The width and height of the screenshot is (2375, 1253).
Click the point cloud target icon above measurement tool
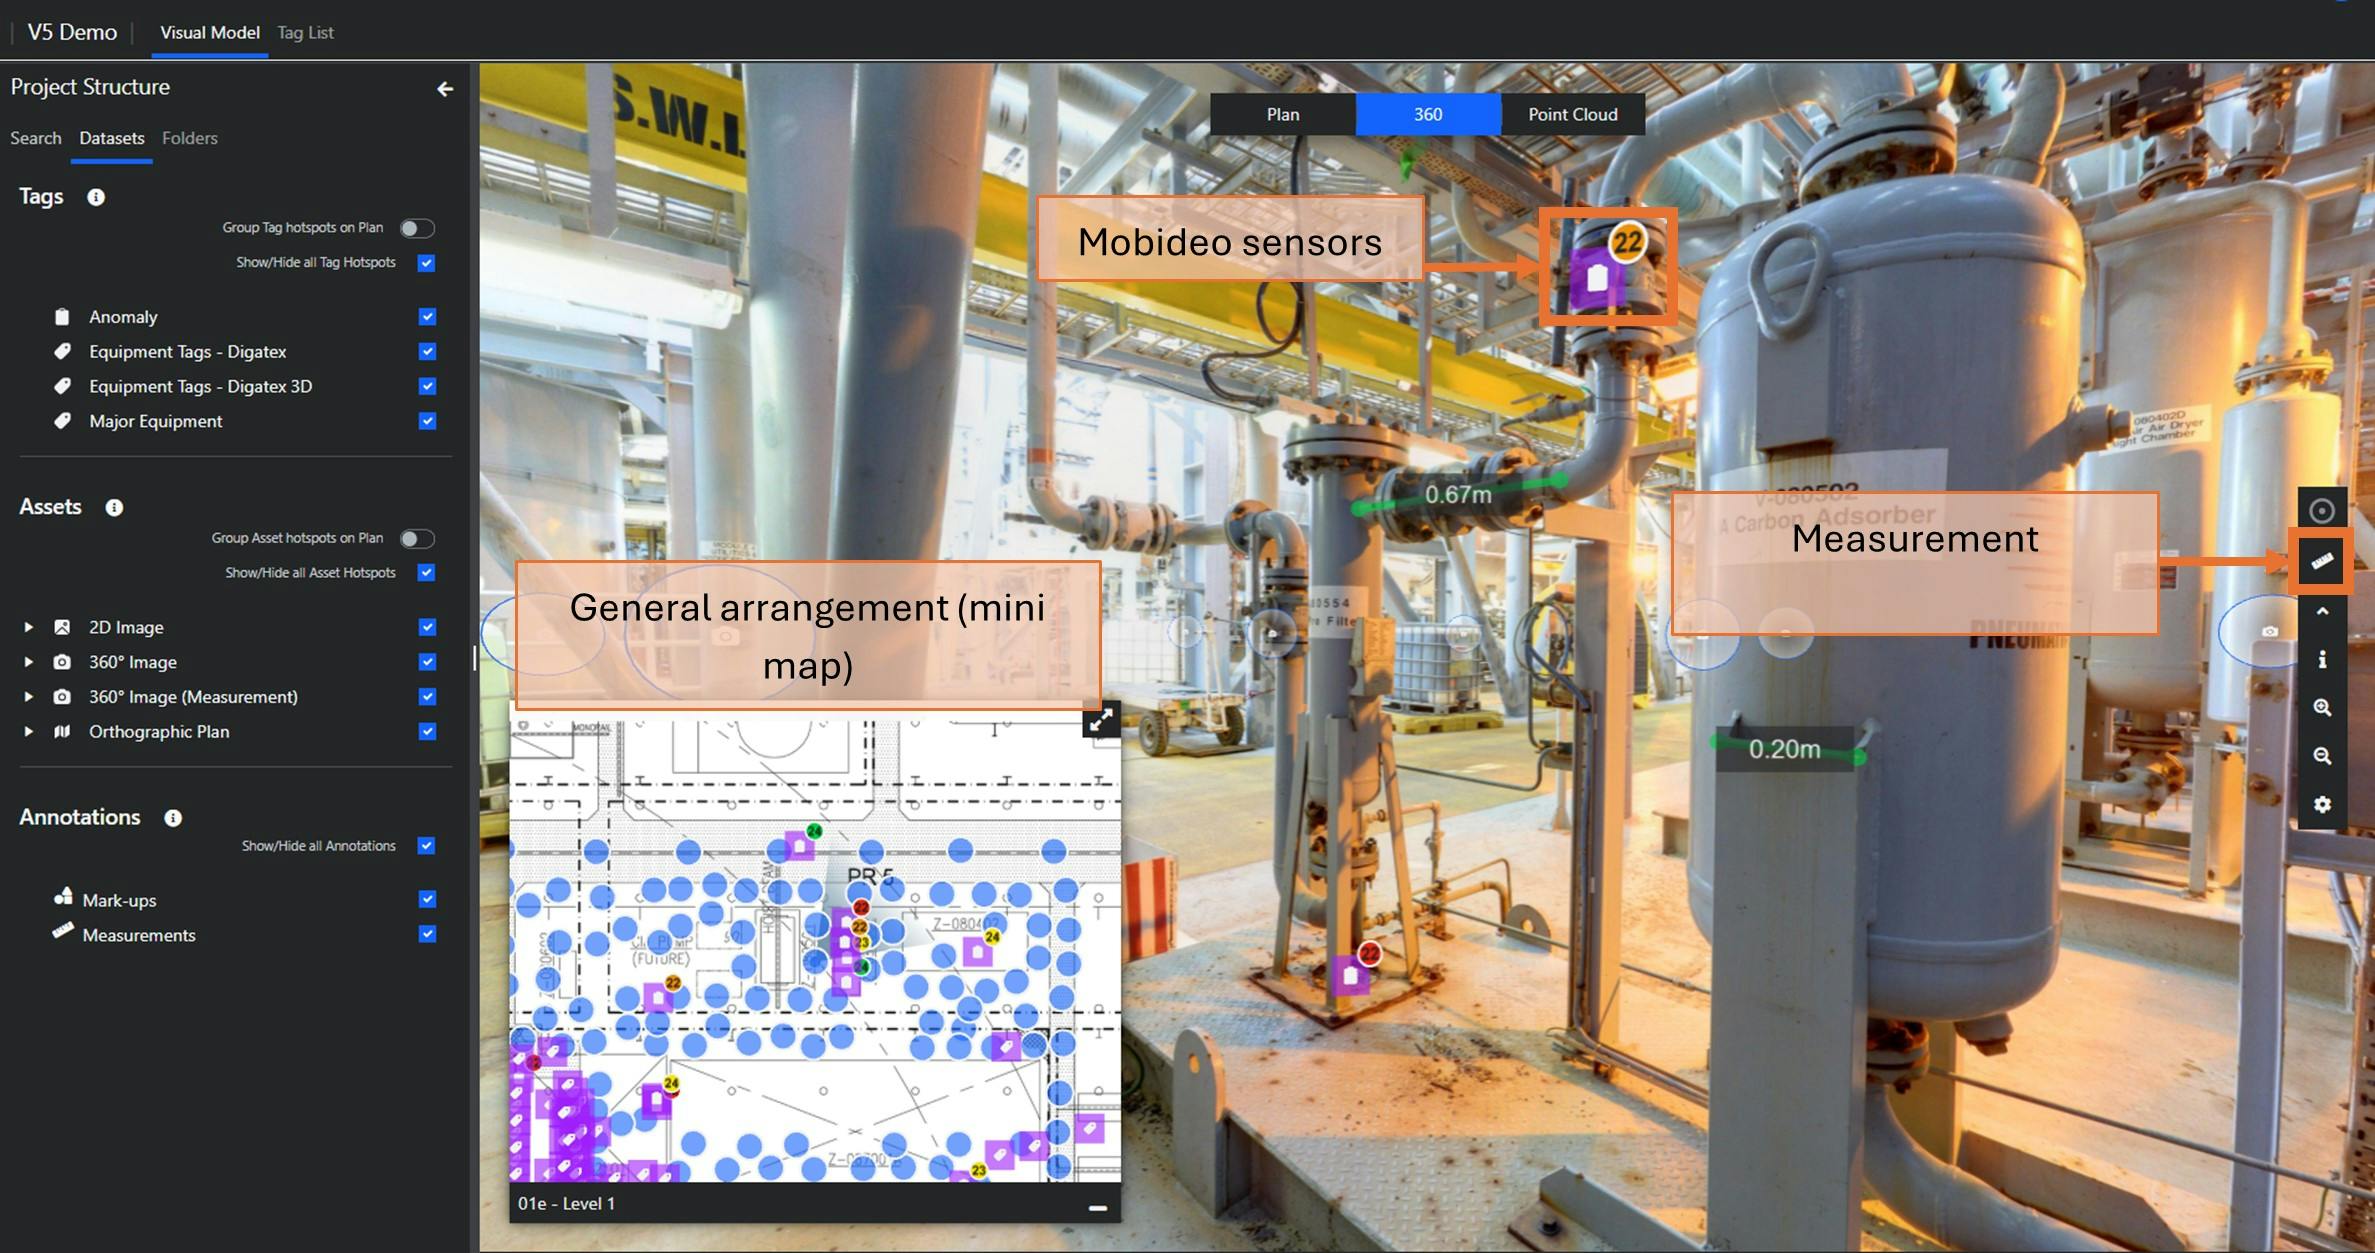pyautogui.click(x=2320, y=507)
